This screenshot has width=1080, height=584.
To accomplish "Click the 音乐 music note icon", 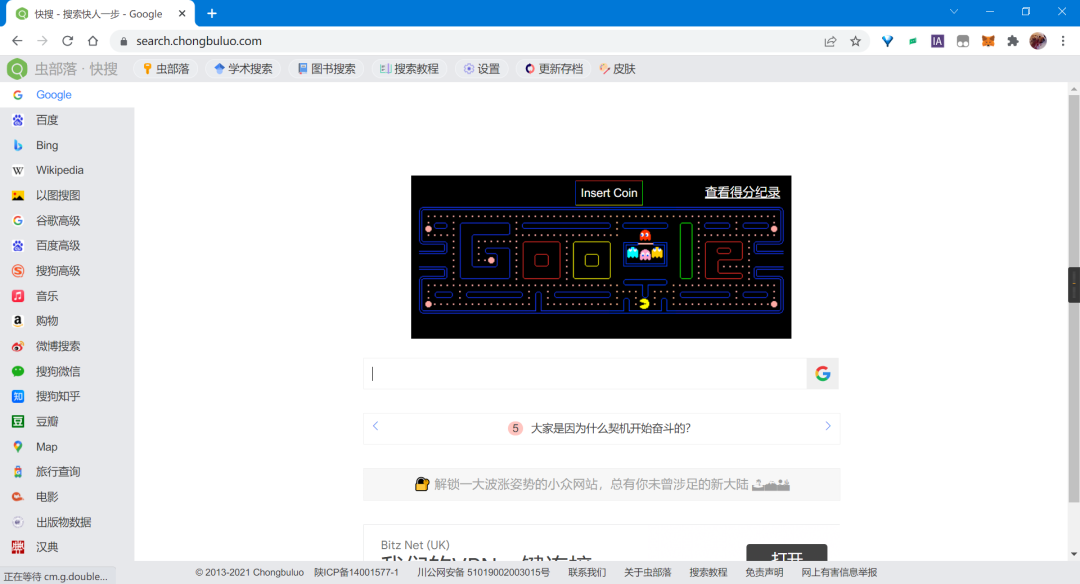I will click(x=18, y=296).
